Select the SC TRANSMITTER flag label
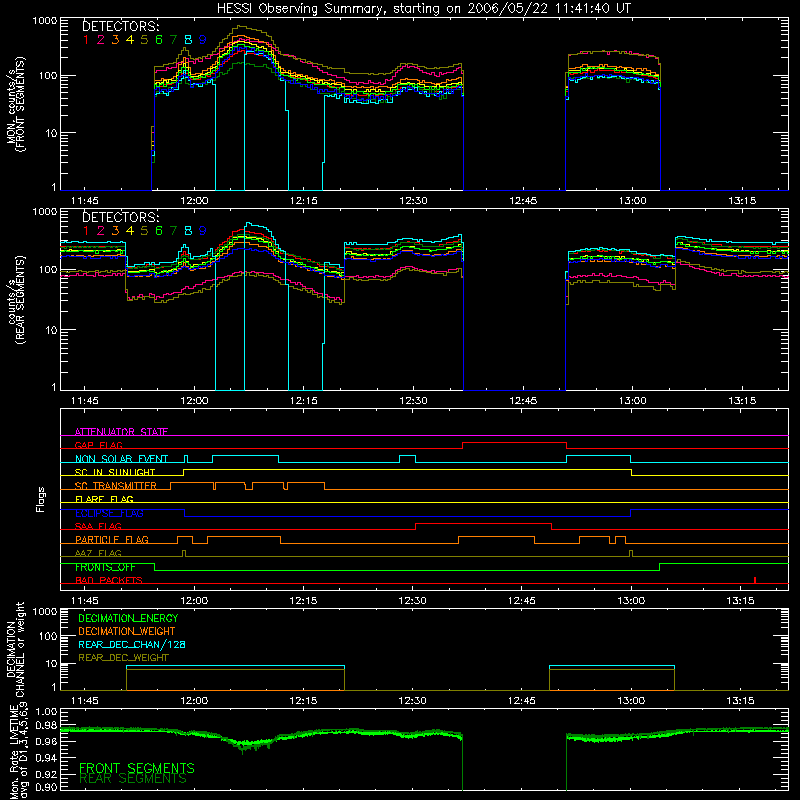The height and width of the screenshot is (800, 800). point(116,486)
